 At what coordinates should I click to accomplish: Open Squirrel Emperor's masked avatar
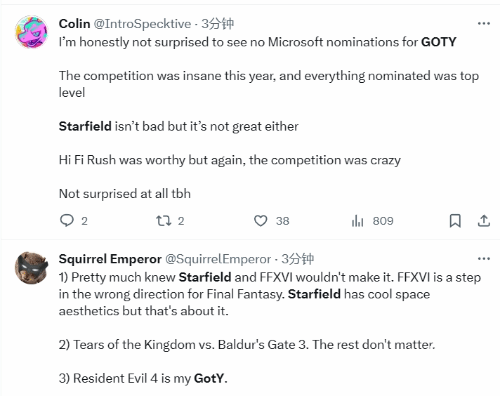(x=32, y=268)
